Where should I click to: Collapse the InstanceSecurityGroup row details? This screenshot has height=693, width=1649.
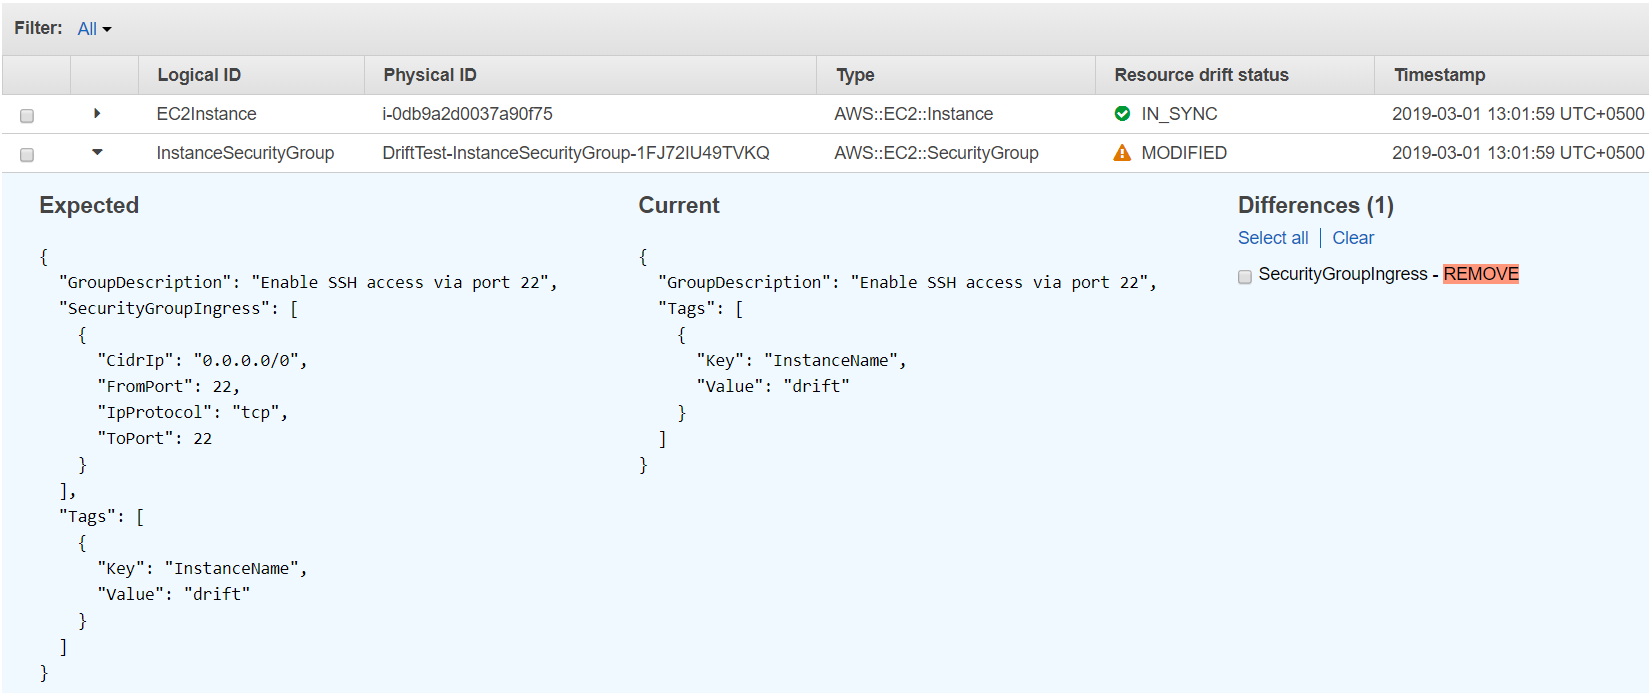click(97, 152)
